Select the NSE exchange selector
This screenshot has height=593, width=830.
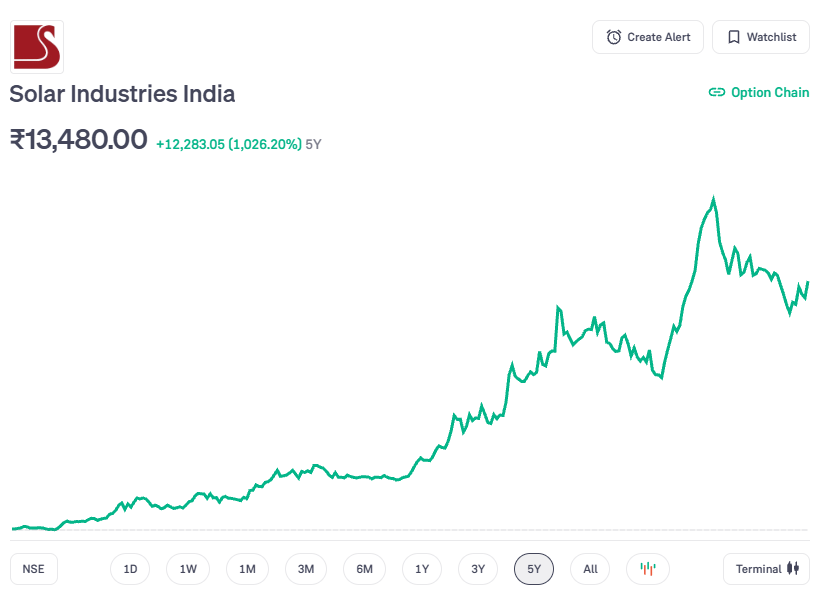[34, 569]
